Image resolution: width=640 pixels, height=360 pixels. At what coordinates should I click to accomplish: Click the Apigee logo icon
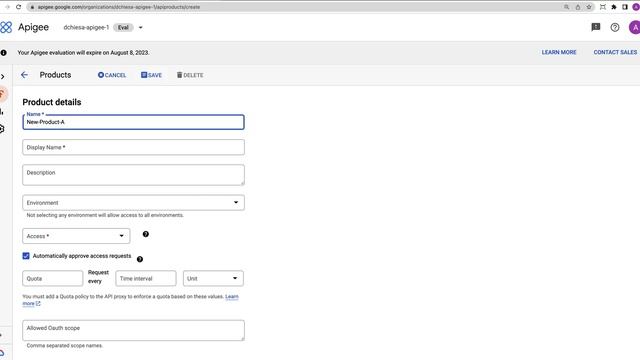coord(6,27)
